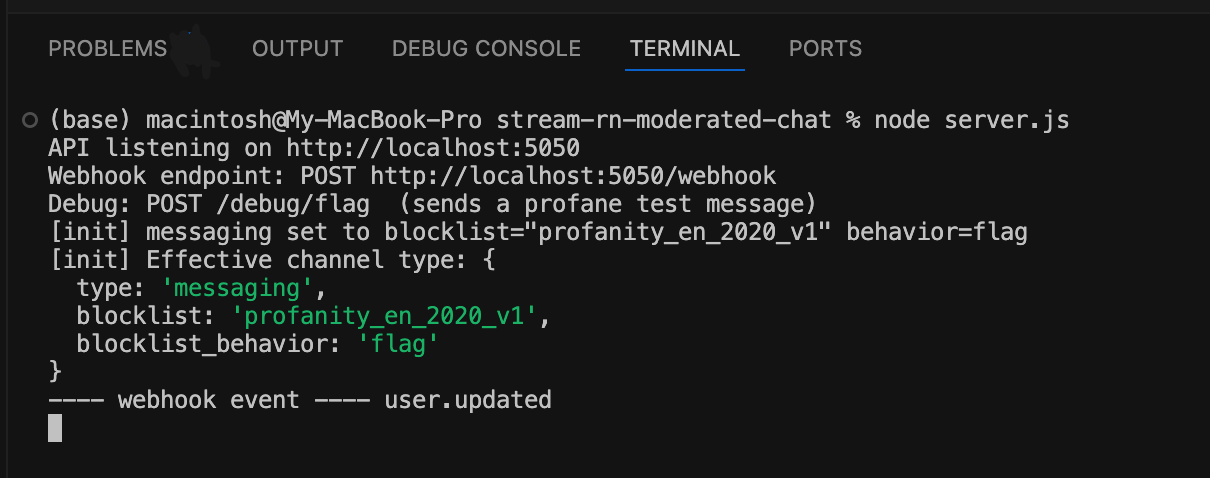Open the PORTS tab

pos(825,48)
